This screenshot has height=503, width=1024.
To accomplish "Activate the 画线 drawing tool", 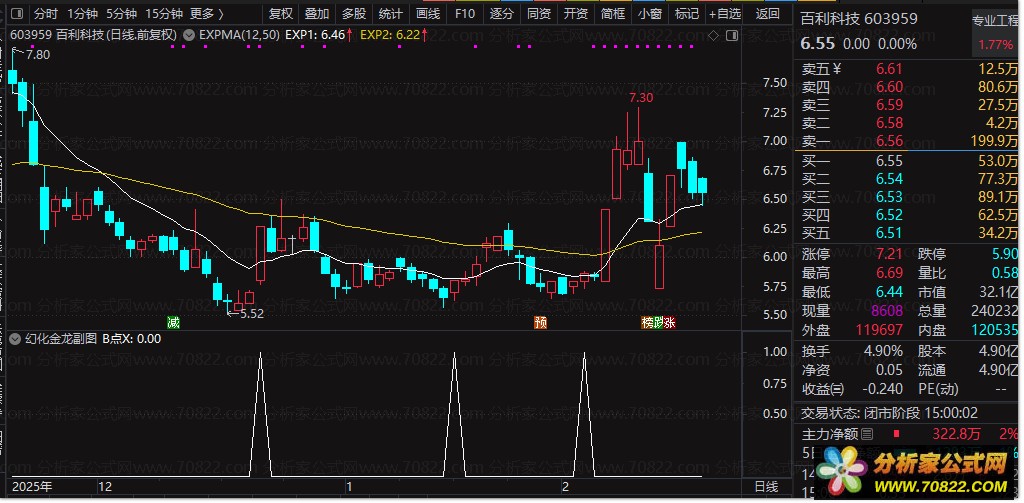I will coord(428,14).
